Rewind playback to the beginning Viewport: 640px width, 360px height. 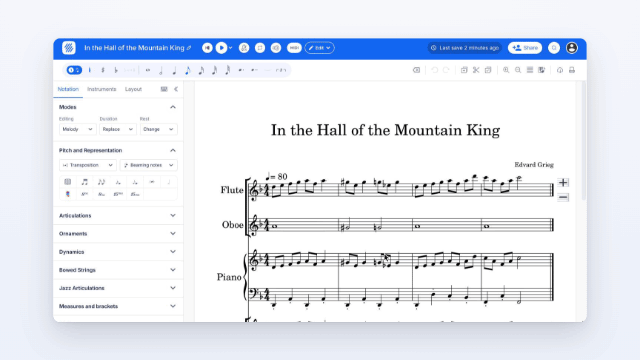coord(207,48)
